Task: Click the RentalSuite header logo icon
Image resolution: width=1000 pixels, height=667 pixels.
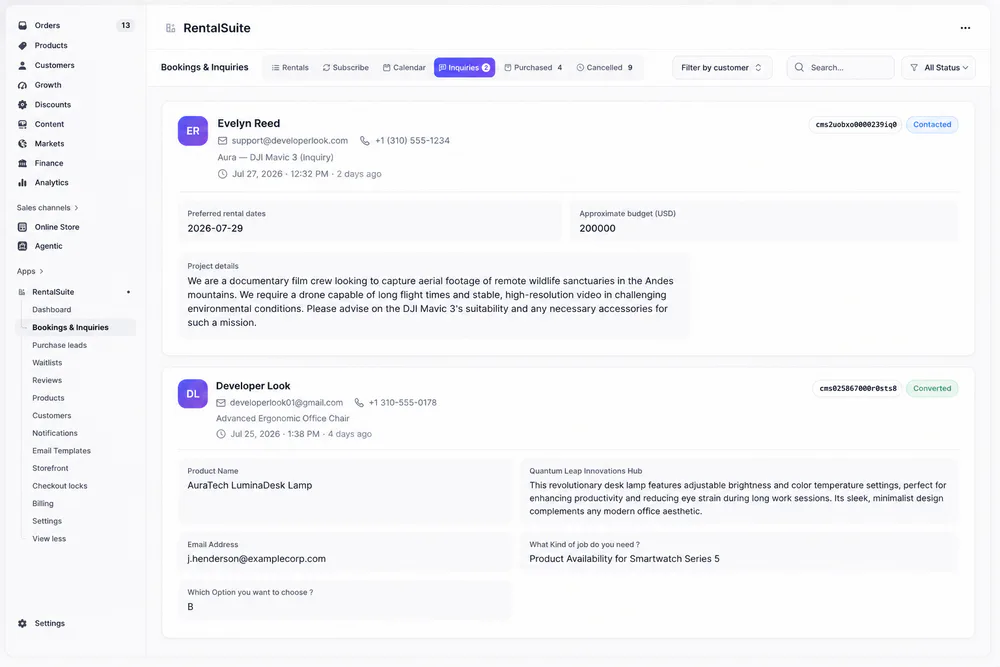Action: (x=170, y=28)
